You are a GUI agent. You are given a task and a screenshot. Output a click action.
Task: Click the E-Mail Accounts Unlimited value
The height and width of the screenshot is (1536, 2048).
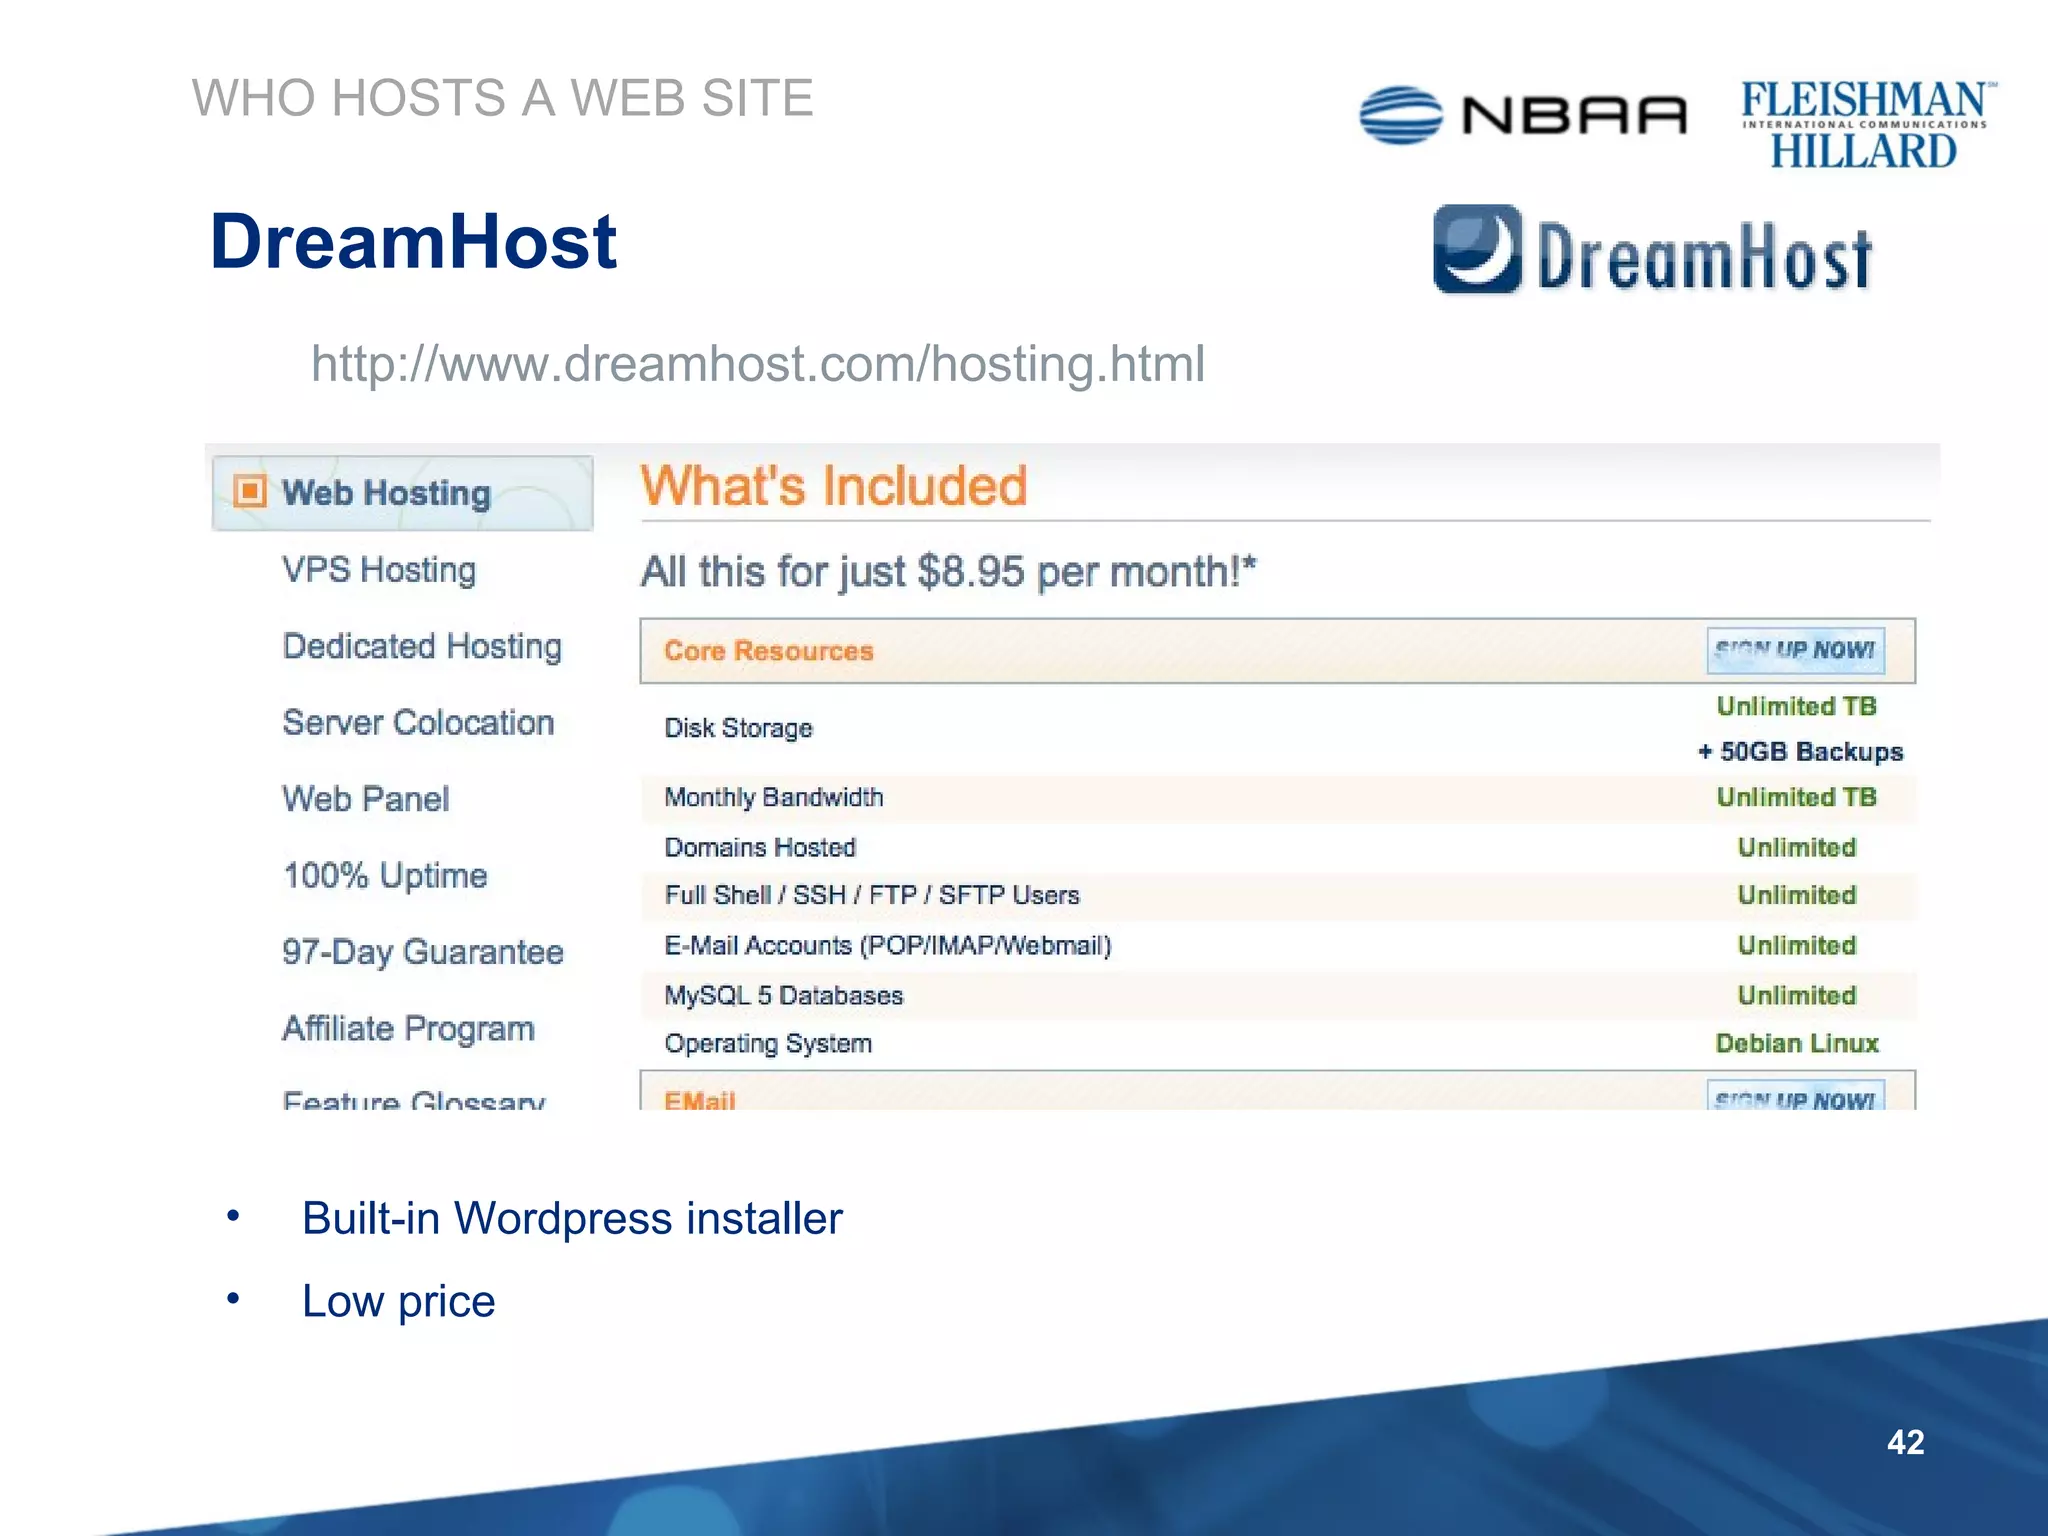click(x=1797, y=945)
